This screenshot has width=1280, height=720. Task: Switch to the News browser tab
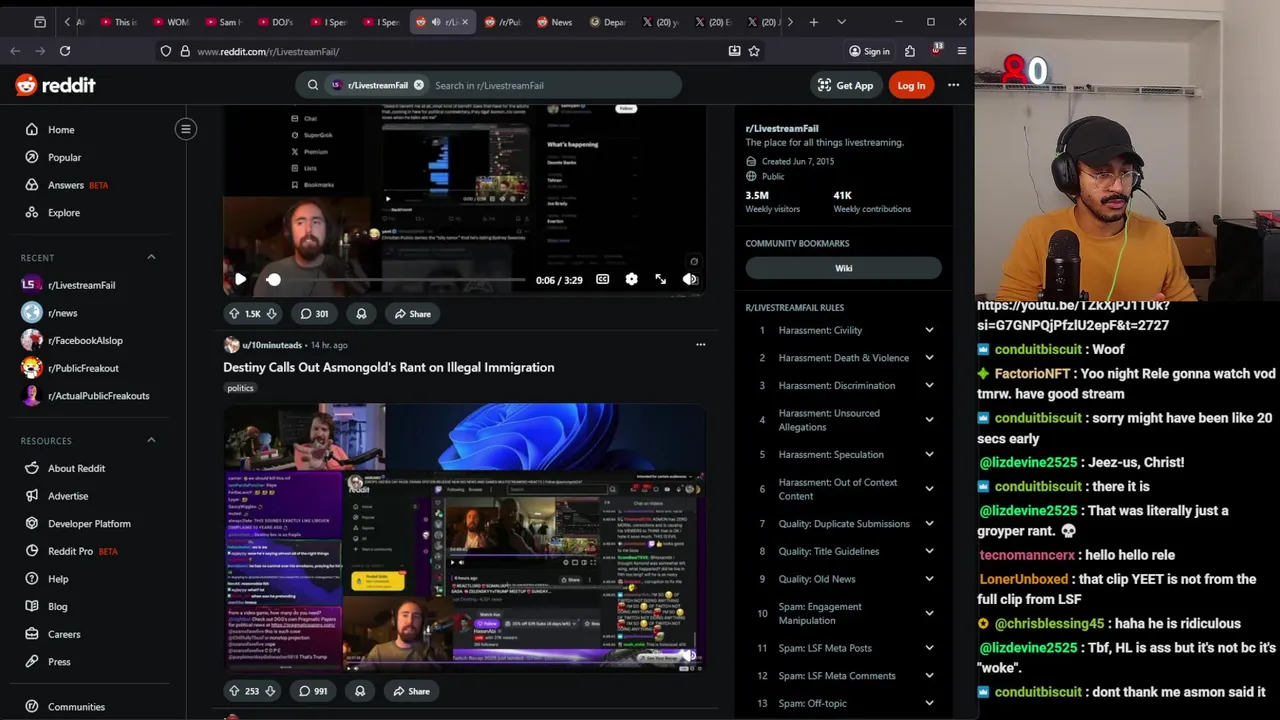554,22
